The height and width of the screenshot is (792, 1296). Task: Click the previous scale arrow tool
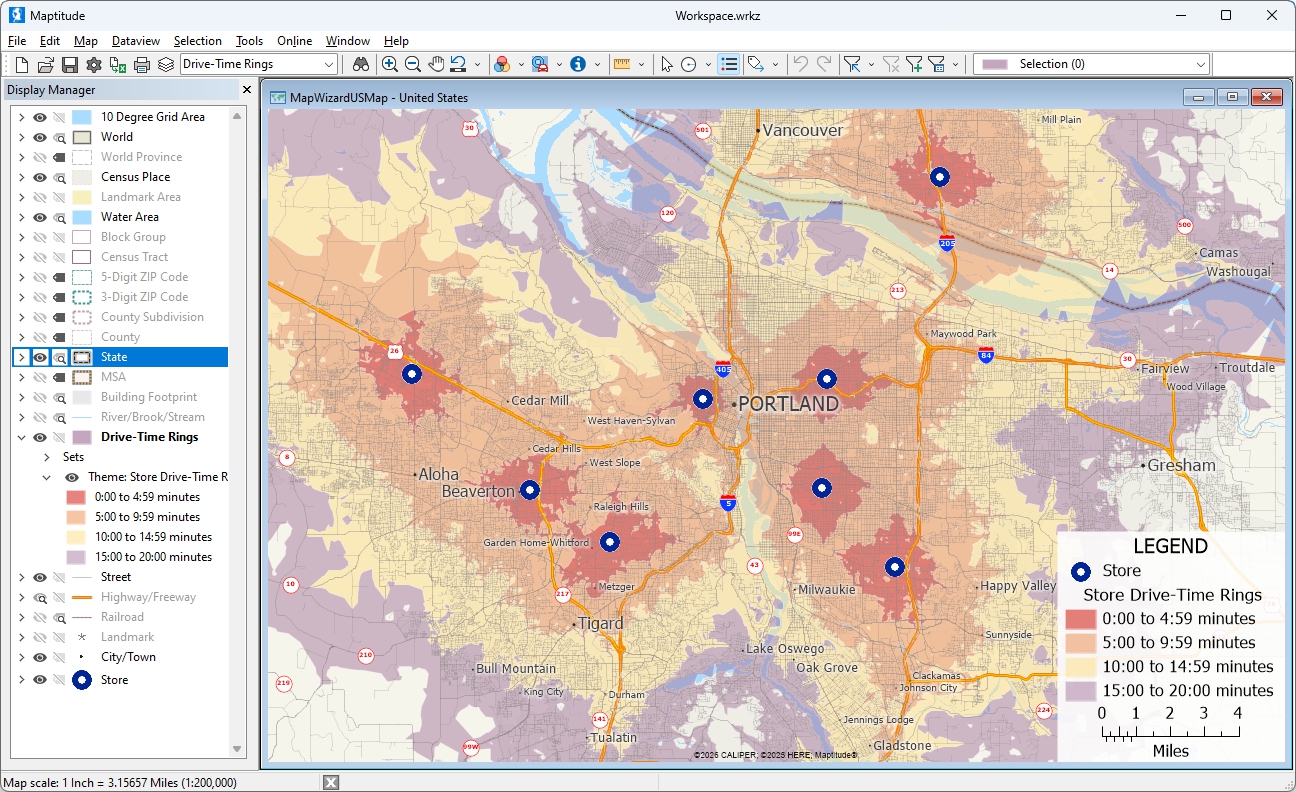(x=459, y=64)
